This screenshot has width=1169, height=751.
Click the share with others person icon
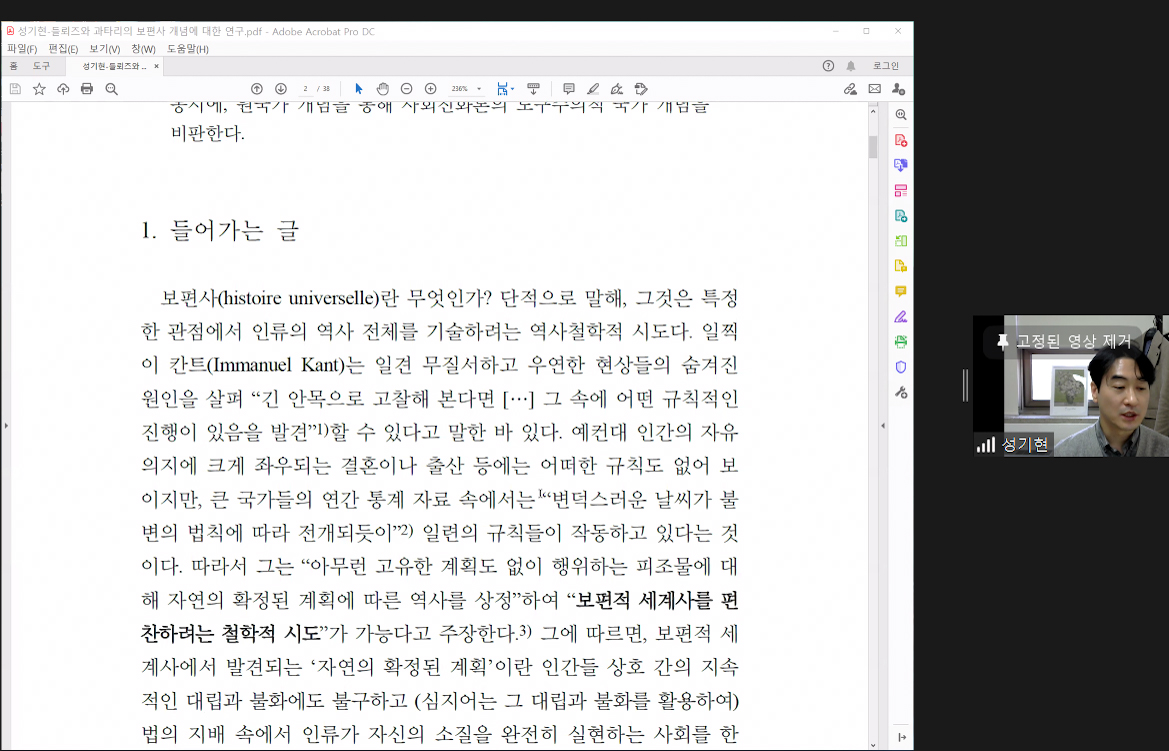pos(898,89)
